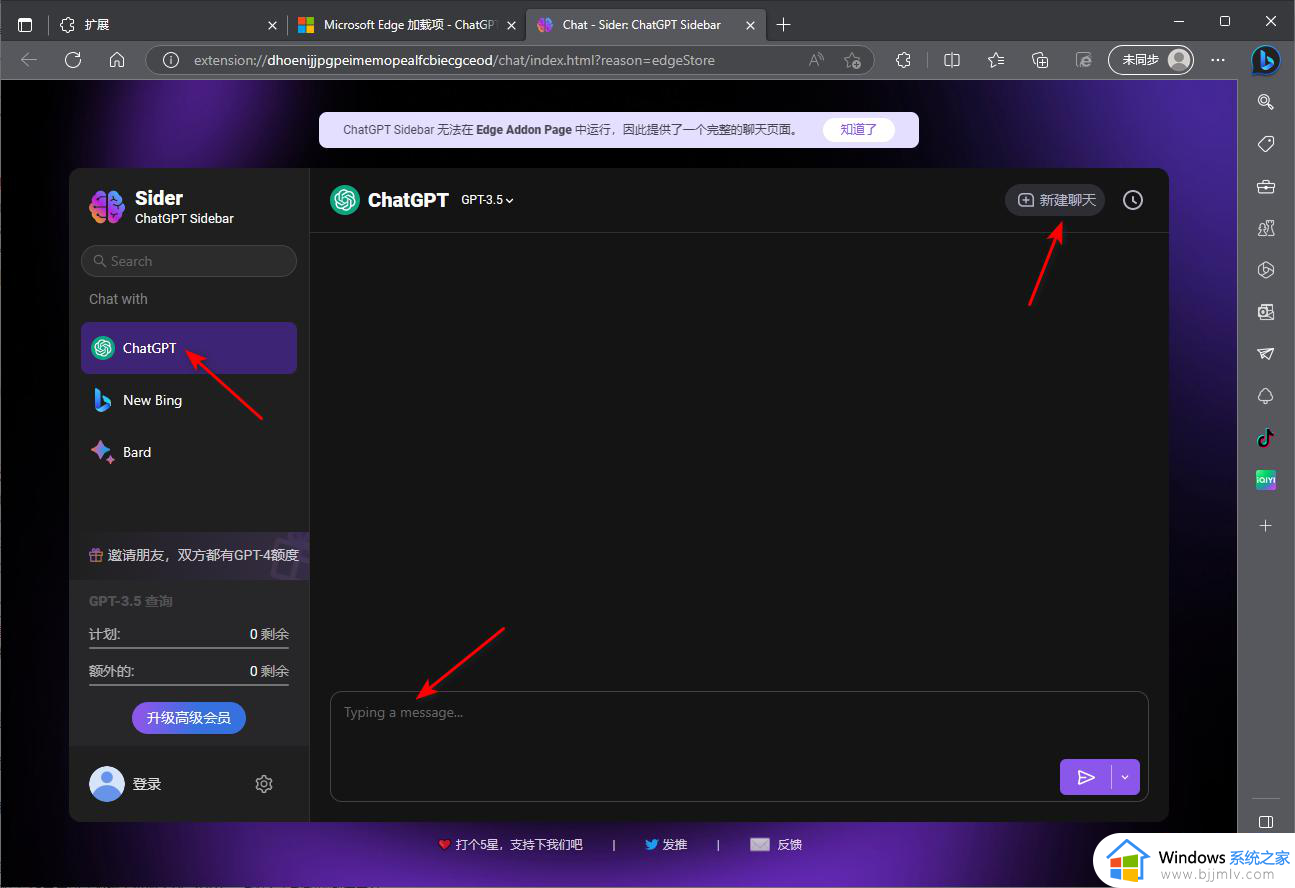
Task: Switch to Microsoft Edge 加载项 tab
Action: pos(406,25)
